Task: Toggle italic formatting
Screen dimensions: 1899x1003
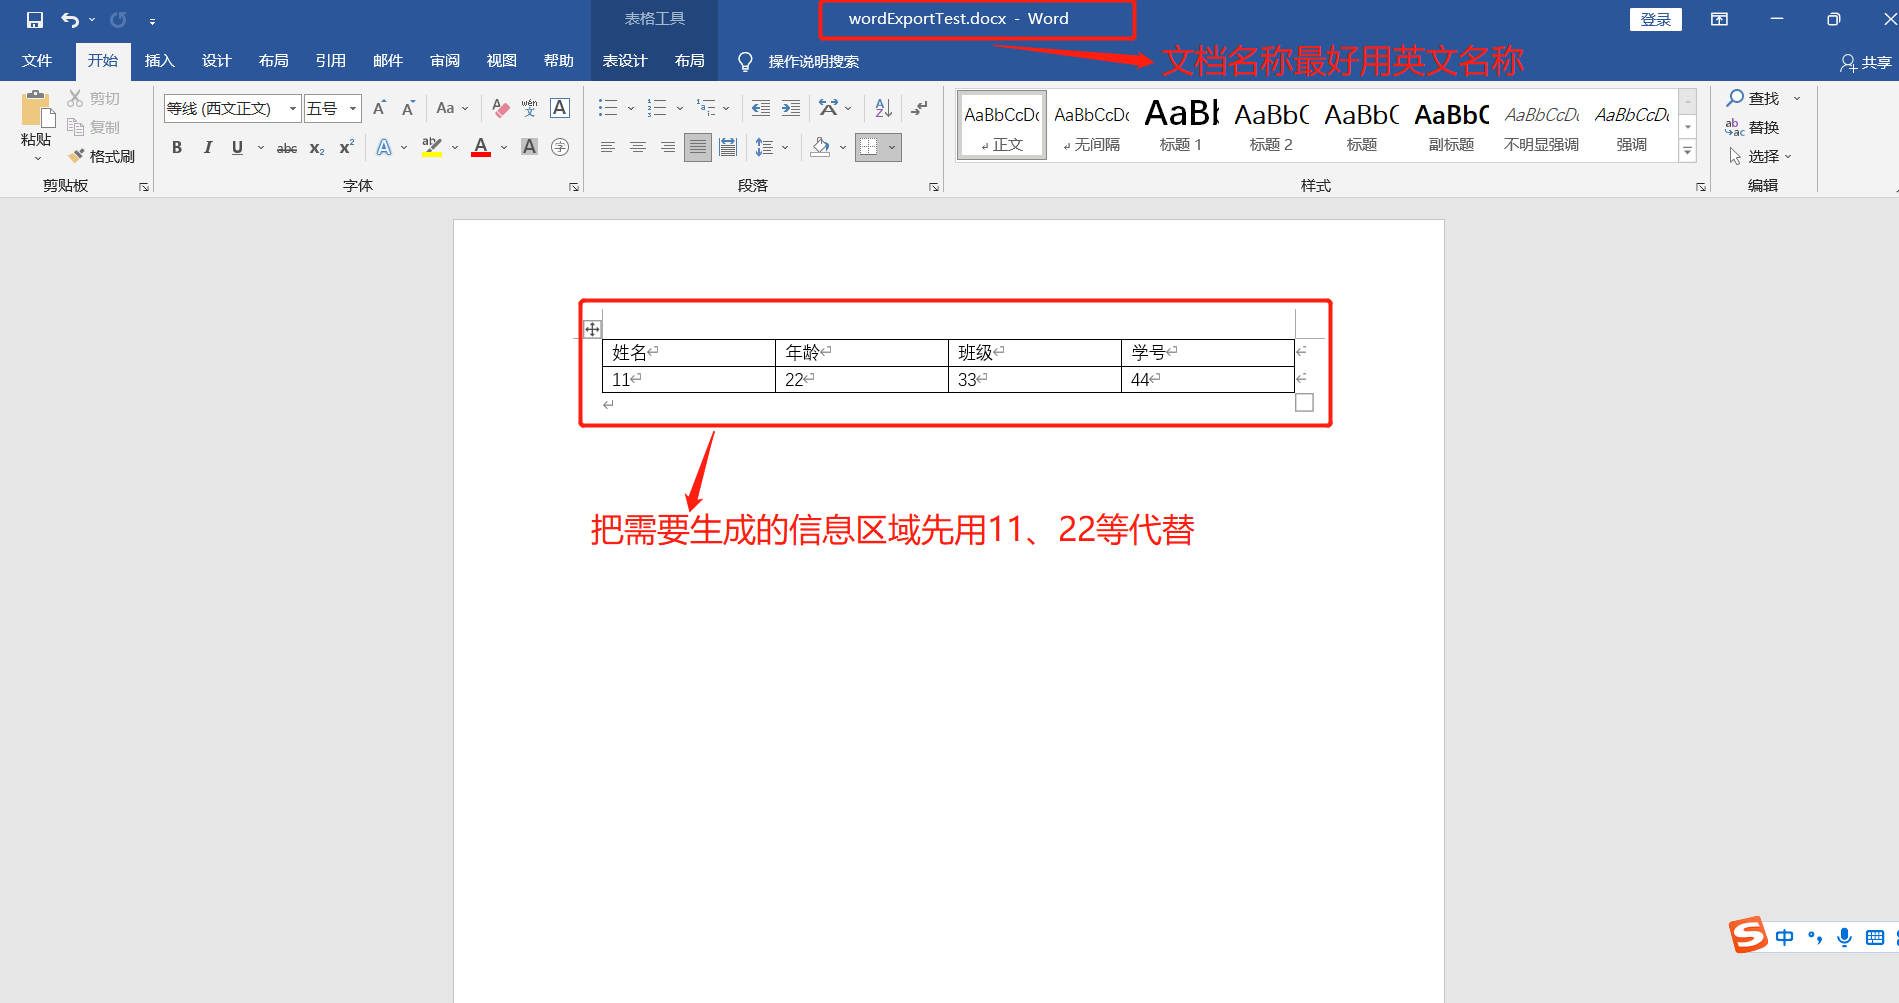Action: pyautogui.click(x=207, y=147)
